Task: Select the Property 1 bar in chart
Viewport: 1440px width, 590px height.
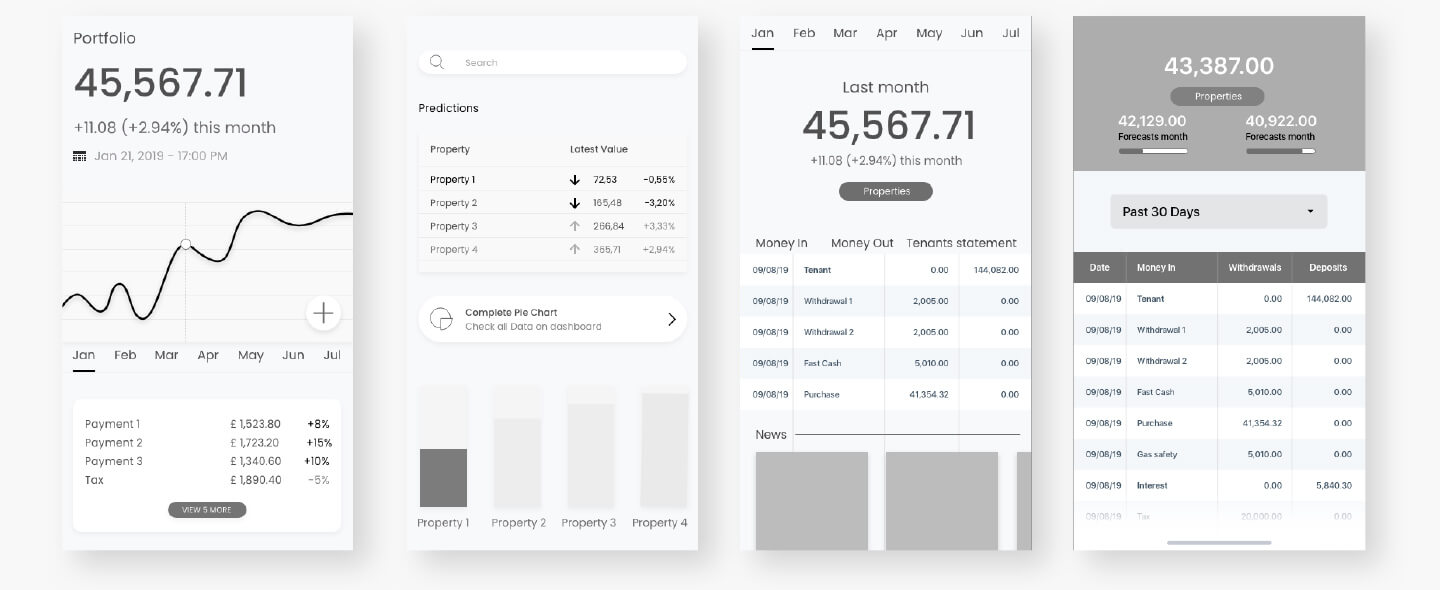Action: pyautogui.click(x=443, y=477)
